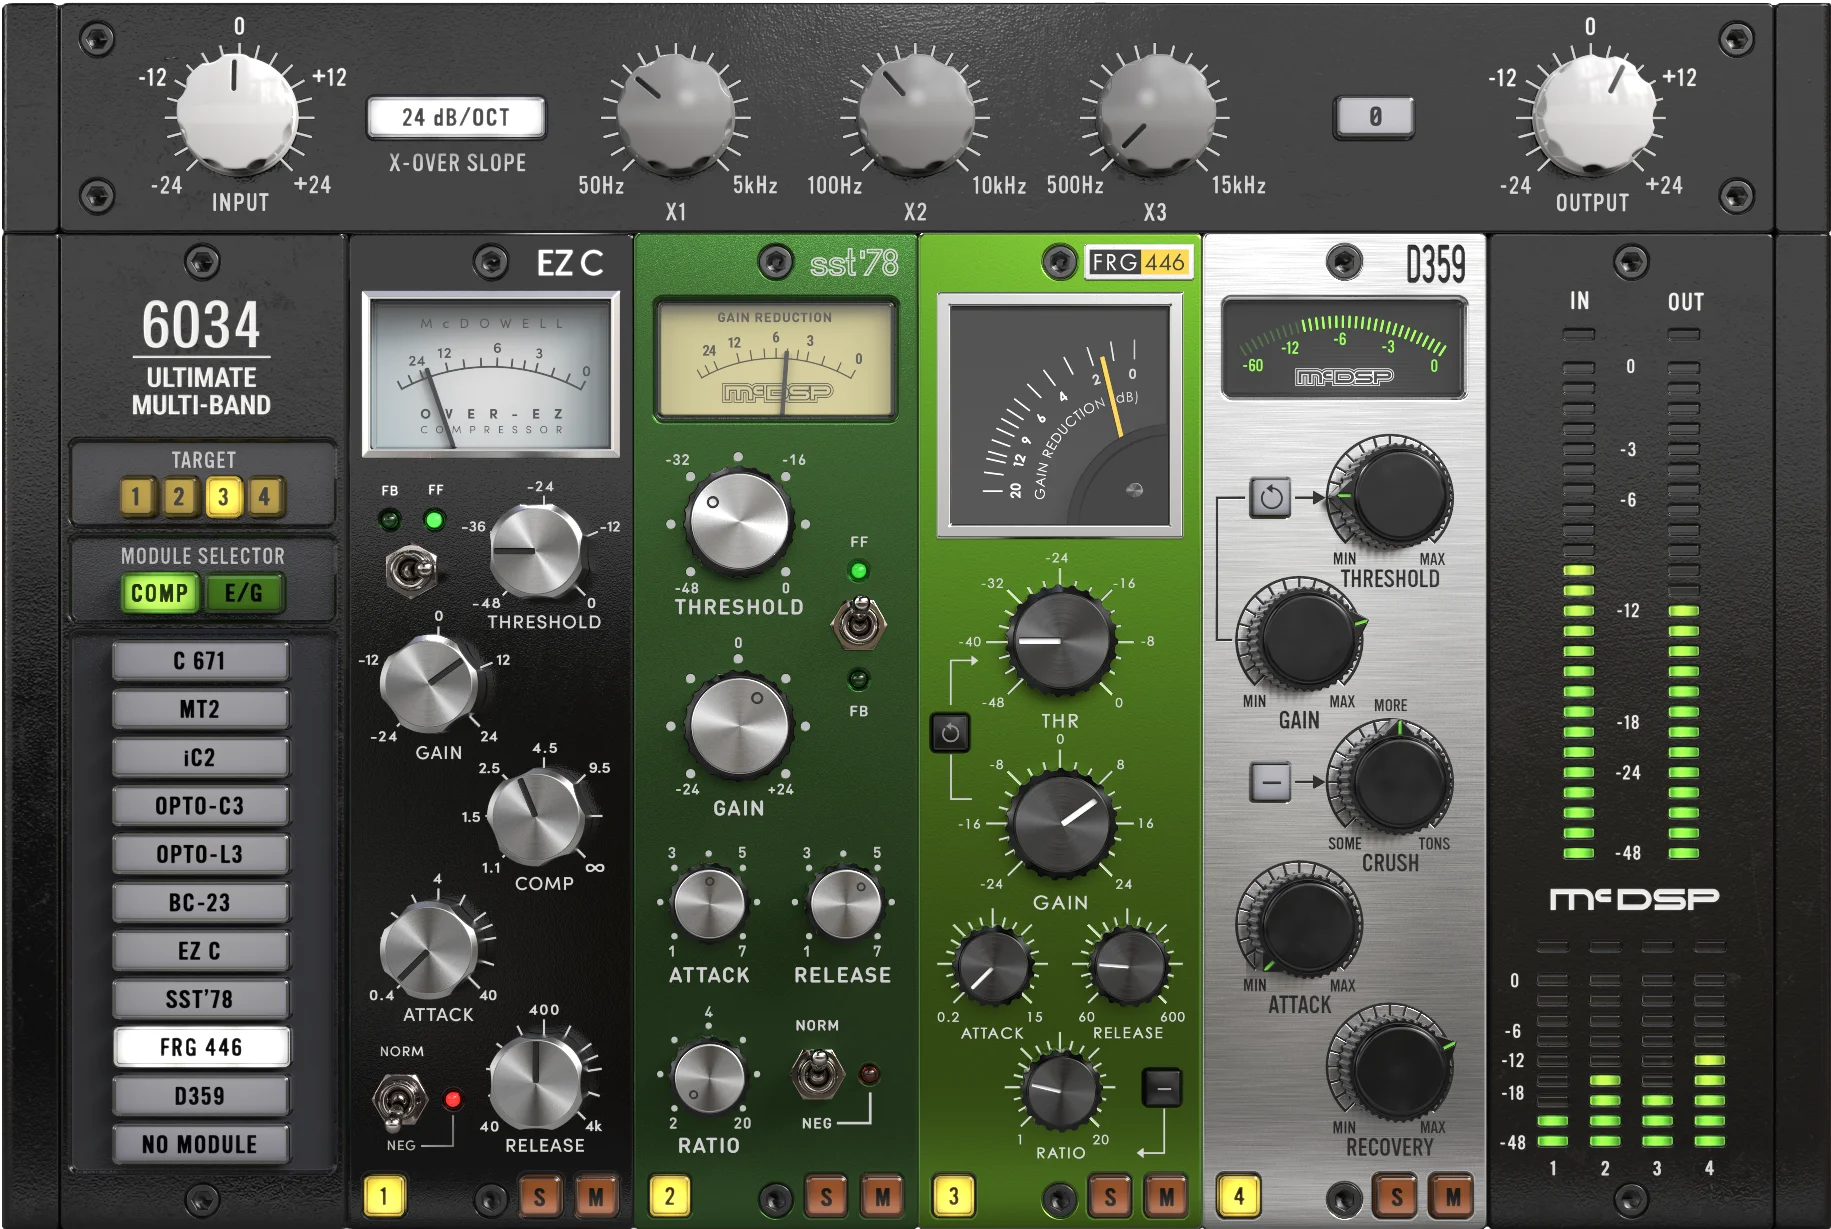Choose the EZ C module

point(201,951)
